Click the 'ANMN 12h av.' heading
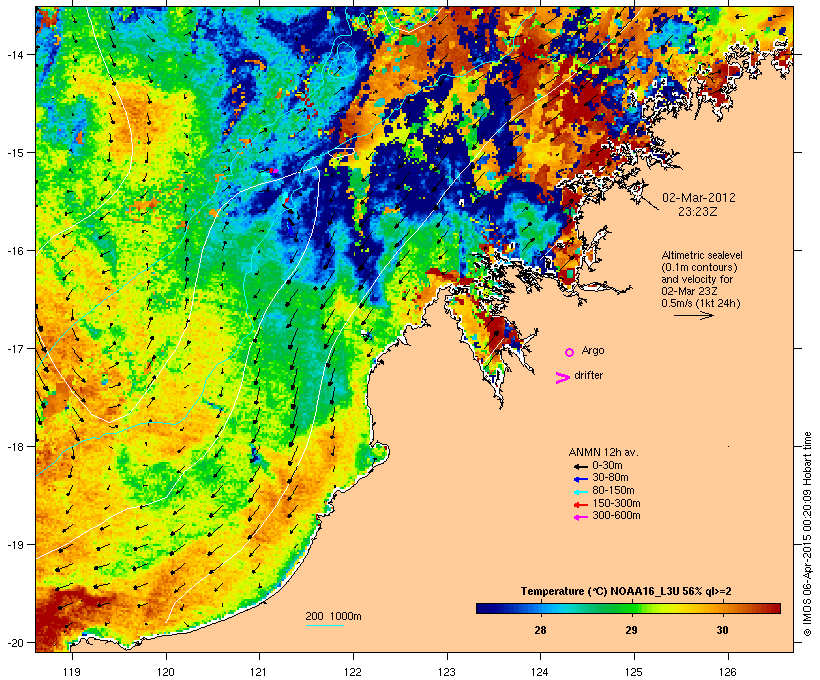The height and width of the screenshot is (680, 820). tap(603, 452)
